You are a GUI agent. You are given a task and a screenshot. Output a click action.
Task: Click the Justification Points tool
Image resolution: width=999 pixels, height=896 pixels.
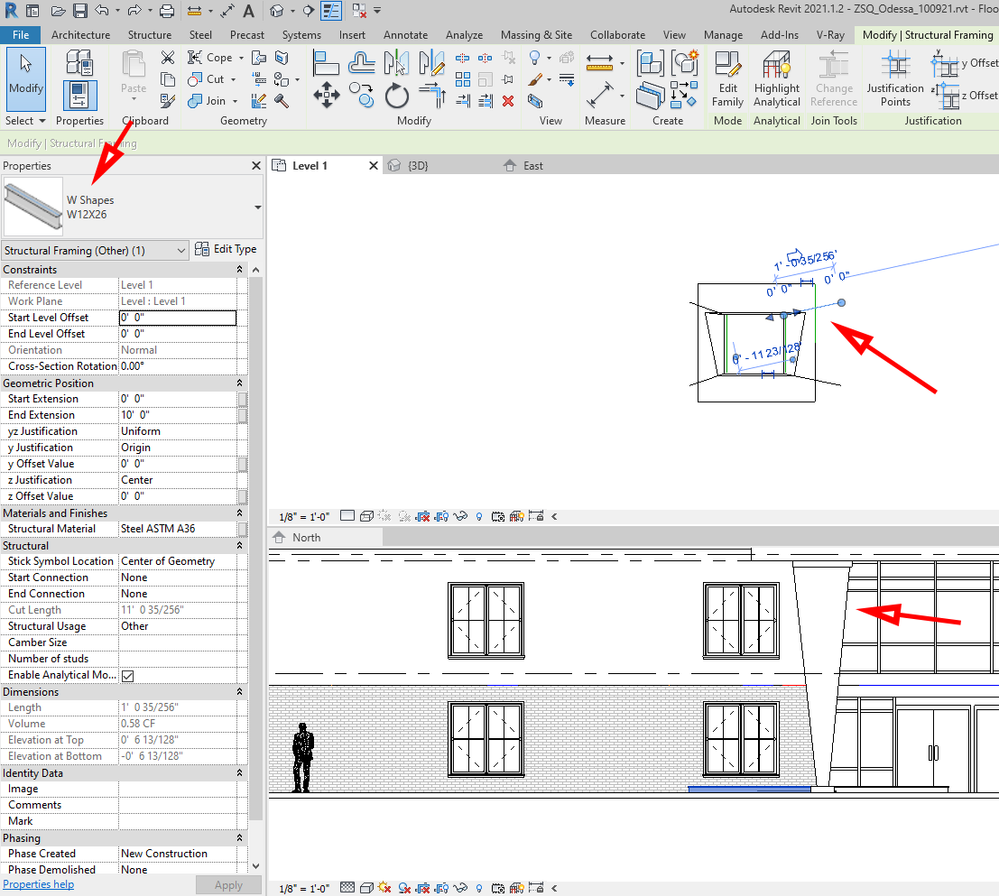894,80
